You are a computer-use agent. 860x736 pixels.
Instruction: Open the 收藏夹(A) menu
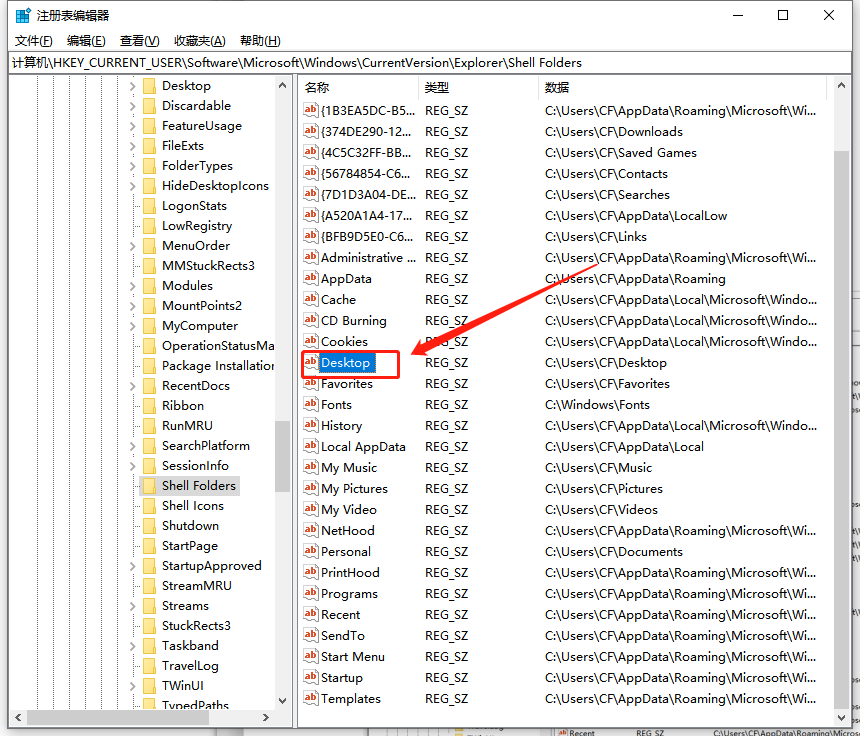pyautogui.click(x=200, y=41)
